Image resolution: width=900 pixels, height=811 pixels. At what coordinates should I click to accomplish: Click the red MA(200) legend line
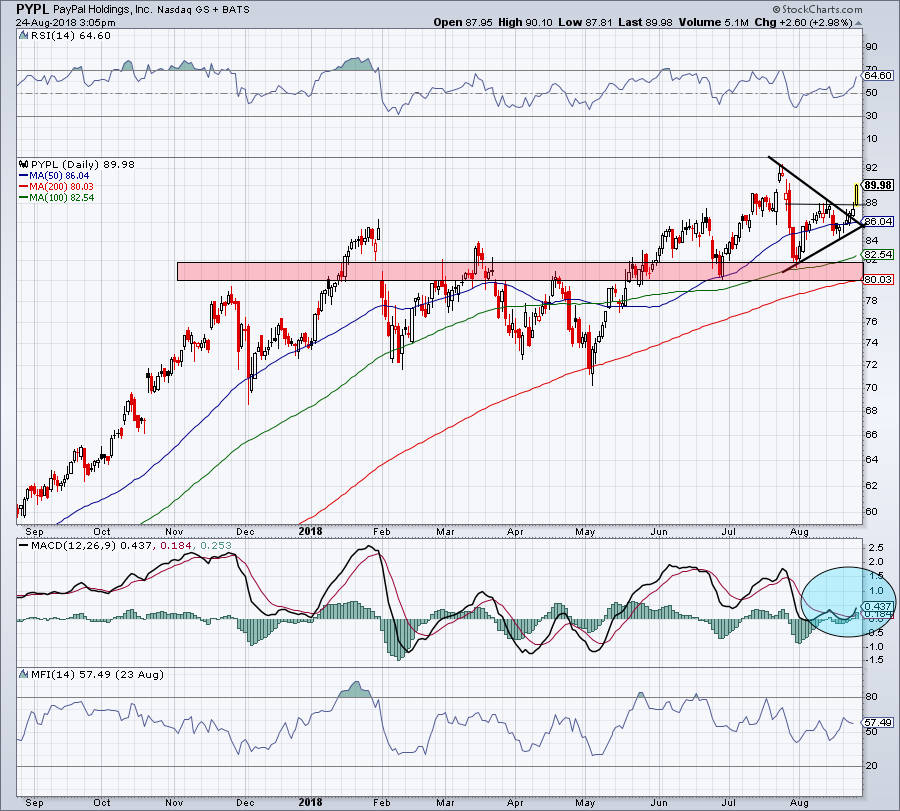coord(24,187)
